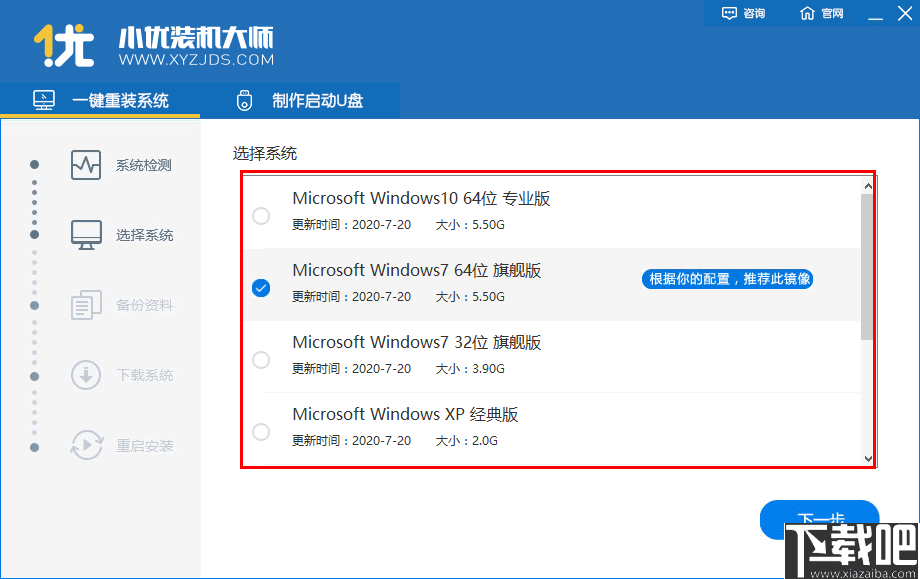Click the system list scrollbar thumb
920x579 pixels.
click(867, 267)
